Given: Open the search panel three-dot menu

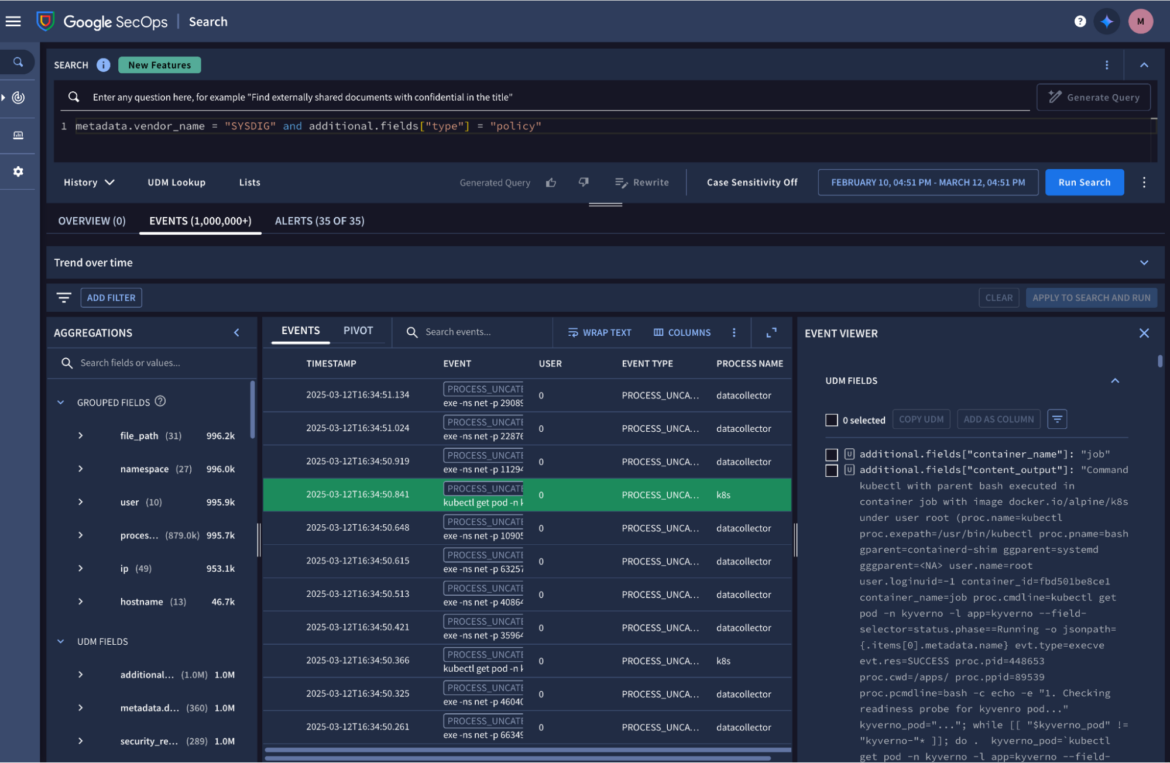Looking at the screenshot, I should [x=1107, y=65].
